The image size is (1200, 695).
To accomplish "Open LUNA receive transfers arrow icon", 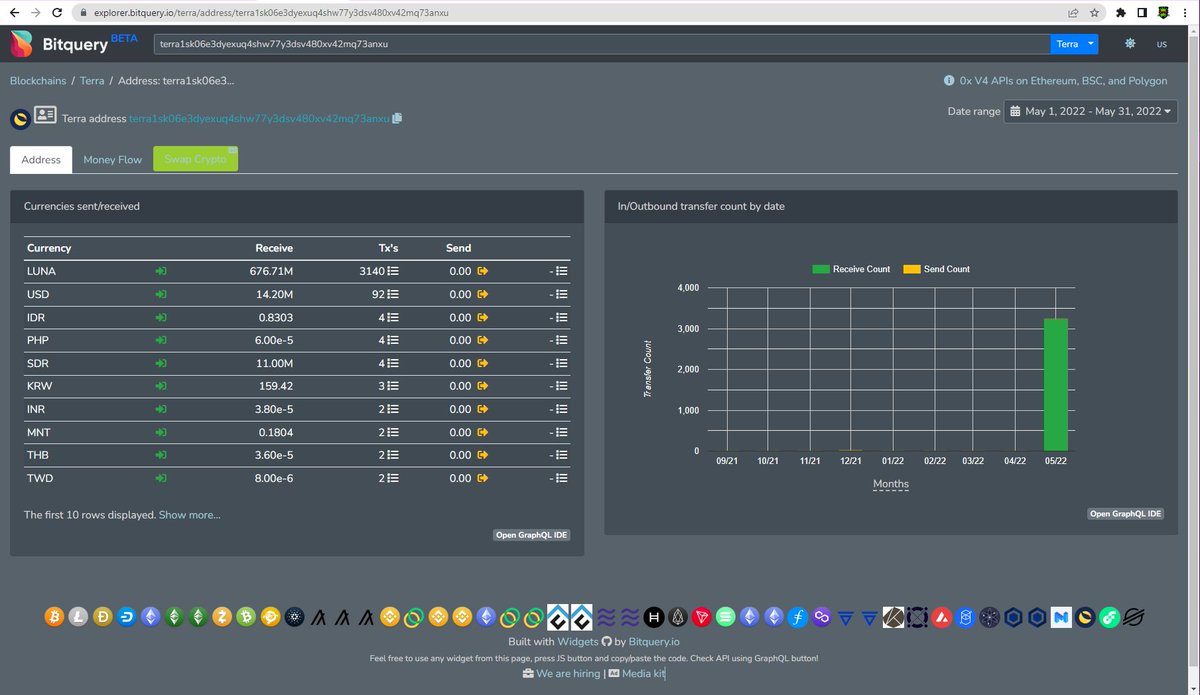I will pos(161,271).
